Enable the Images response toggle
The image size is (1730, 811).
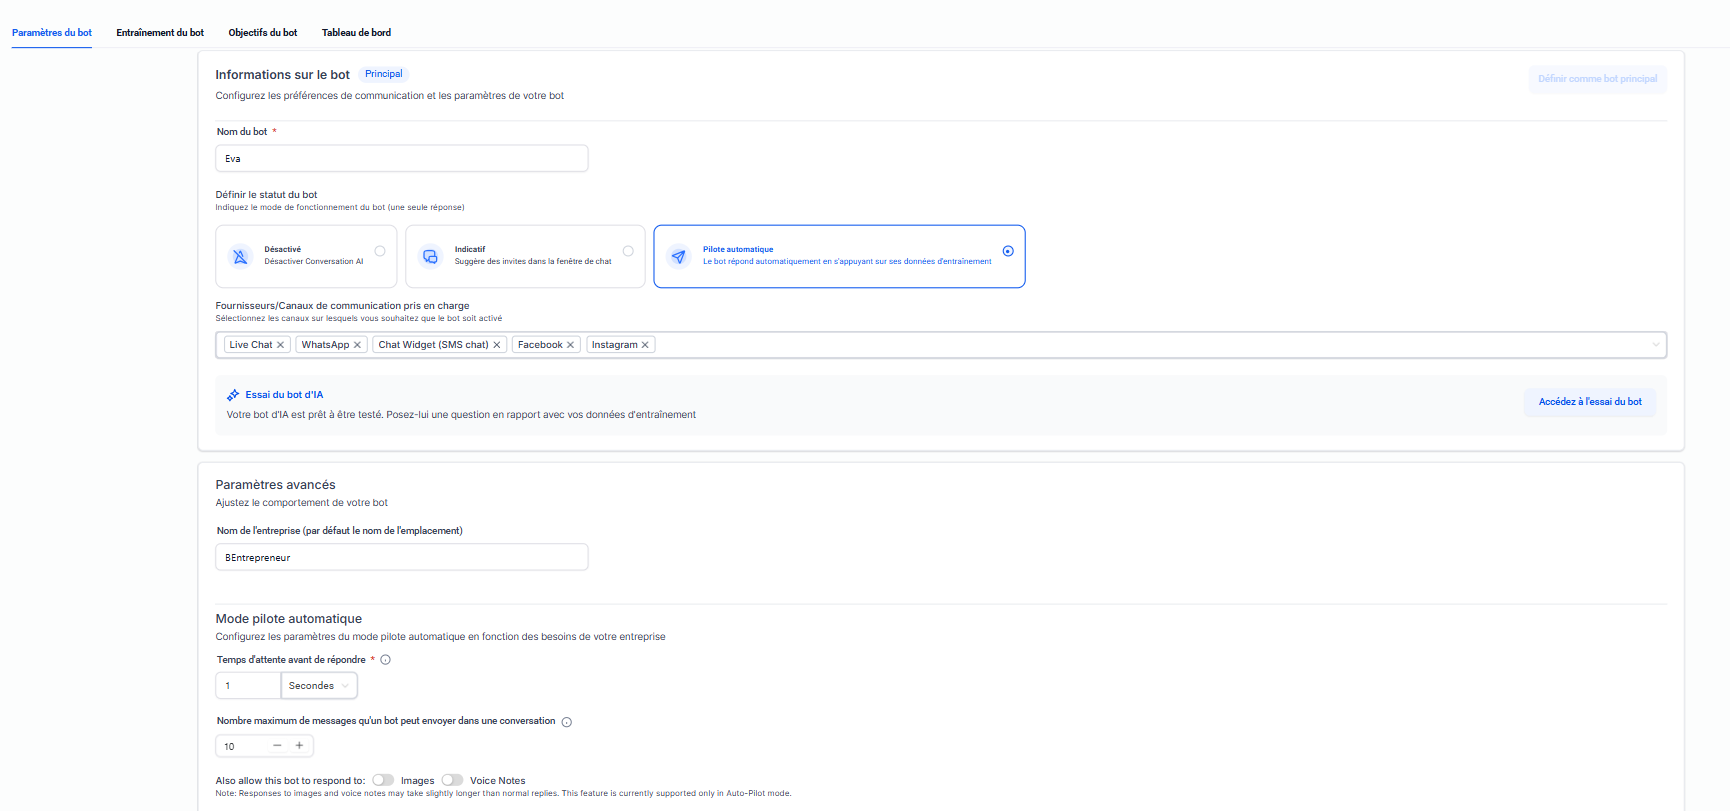tap(383, 780)
